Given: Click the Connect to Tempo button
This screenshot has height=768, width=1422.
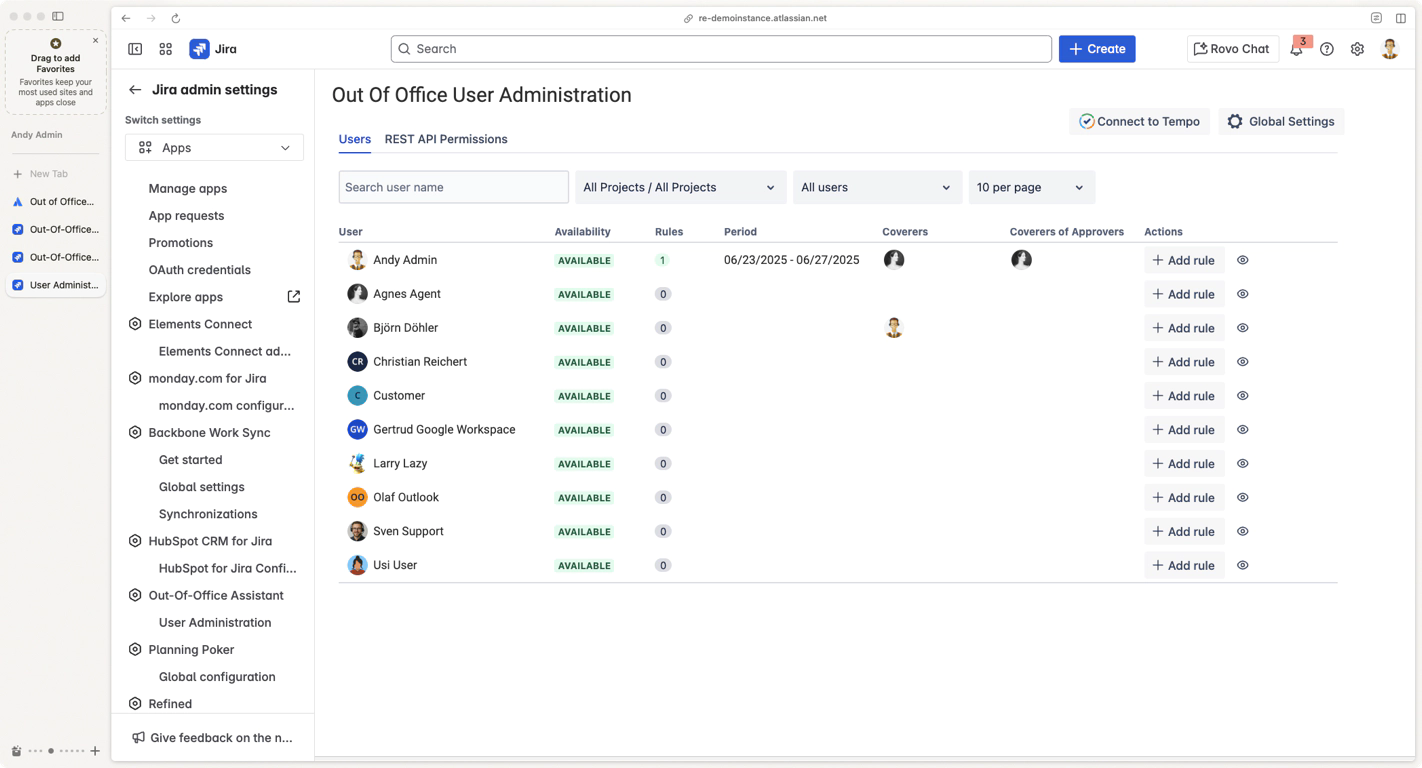Looking at the screenshot, I should pyautogui.click(x=1139, y=121).
